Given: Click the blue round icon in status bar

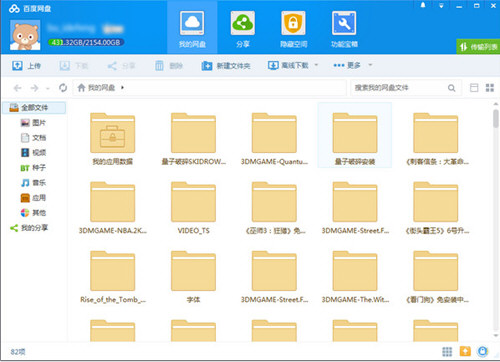Looking at the screenshot, I should (483, 351).
